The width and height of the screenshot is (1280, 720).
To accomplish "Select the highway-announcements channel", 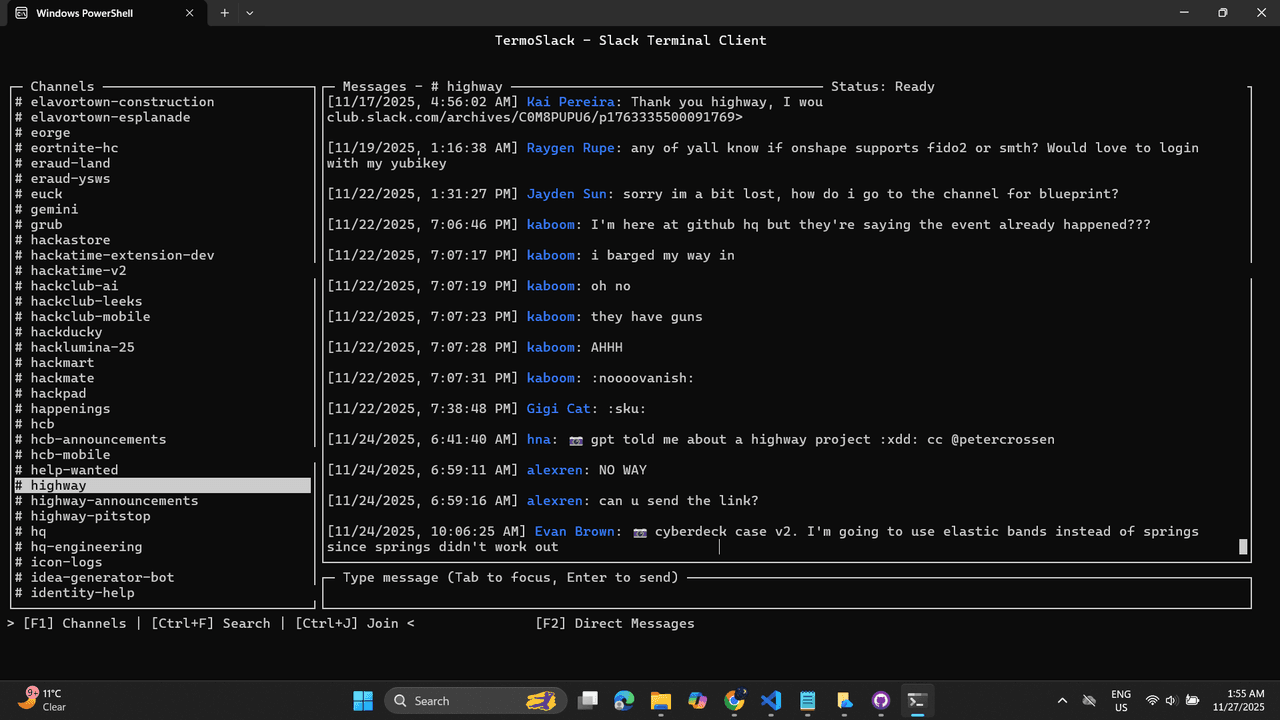I will click(x=114, y=501).
